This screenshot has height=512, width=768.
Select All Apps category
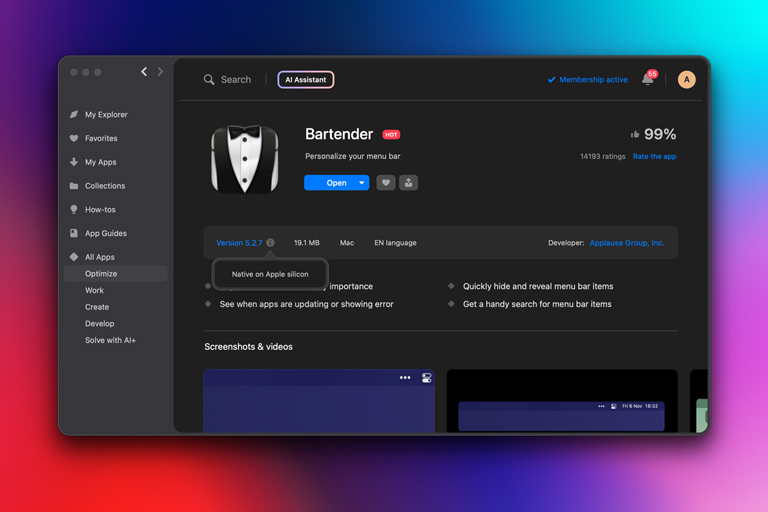[99, 257]
